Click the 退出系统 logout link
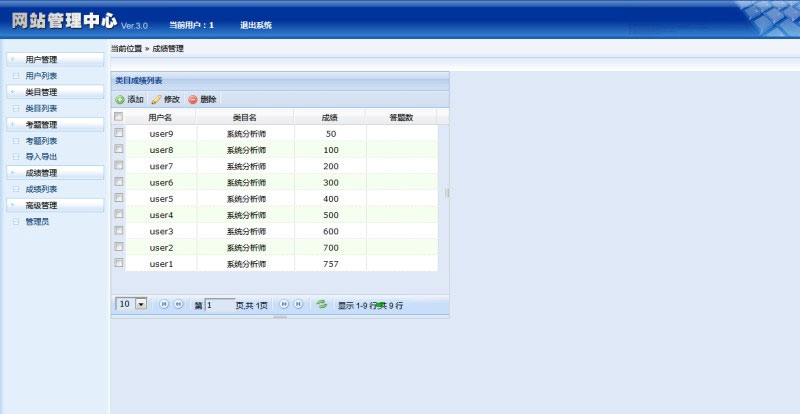The width and height of the screenshot is (800, 414). 256,25
